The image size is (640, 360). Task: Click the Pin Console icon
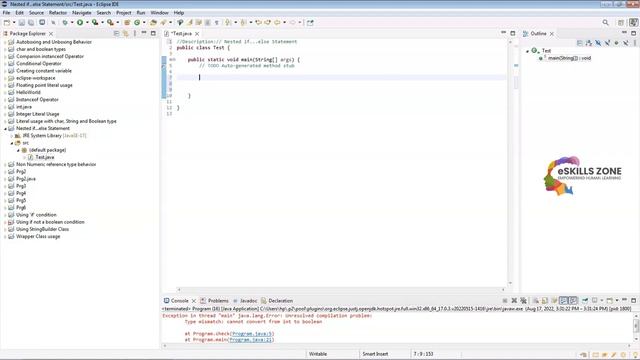coord(585,300)
